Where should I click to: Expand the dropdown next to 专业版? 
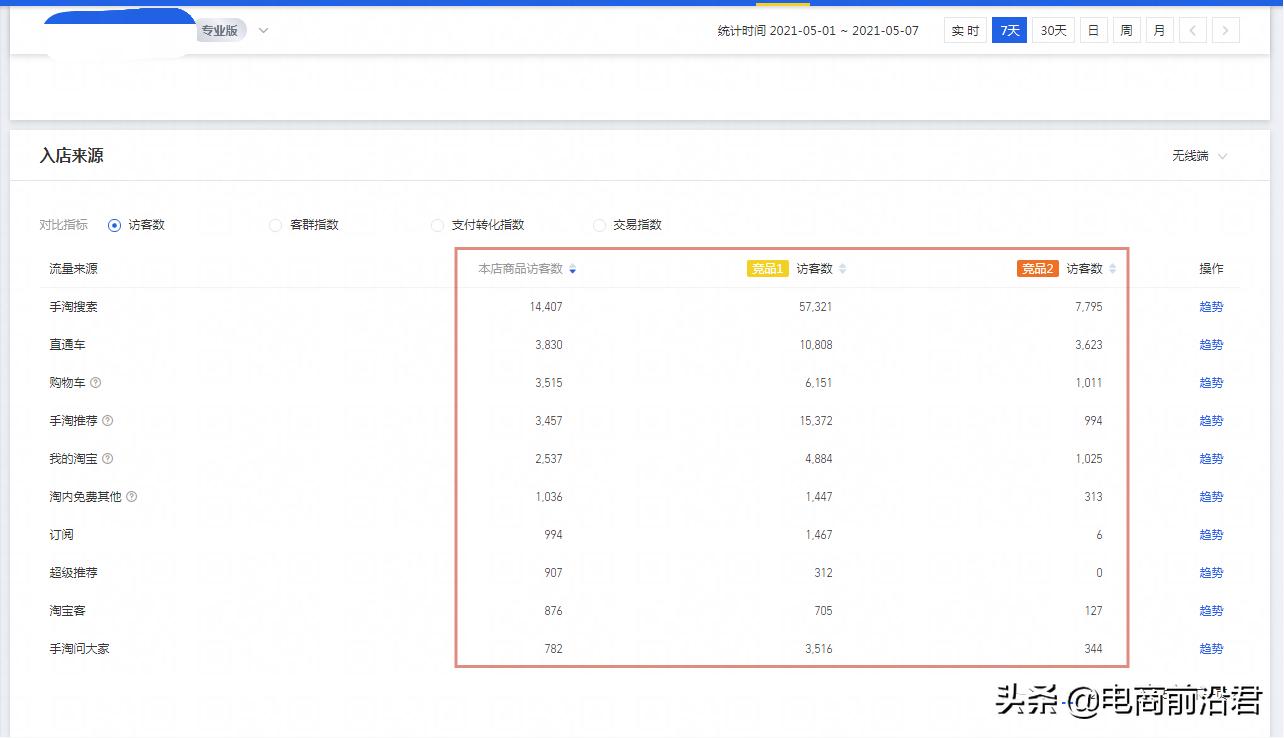coord(262,30)
